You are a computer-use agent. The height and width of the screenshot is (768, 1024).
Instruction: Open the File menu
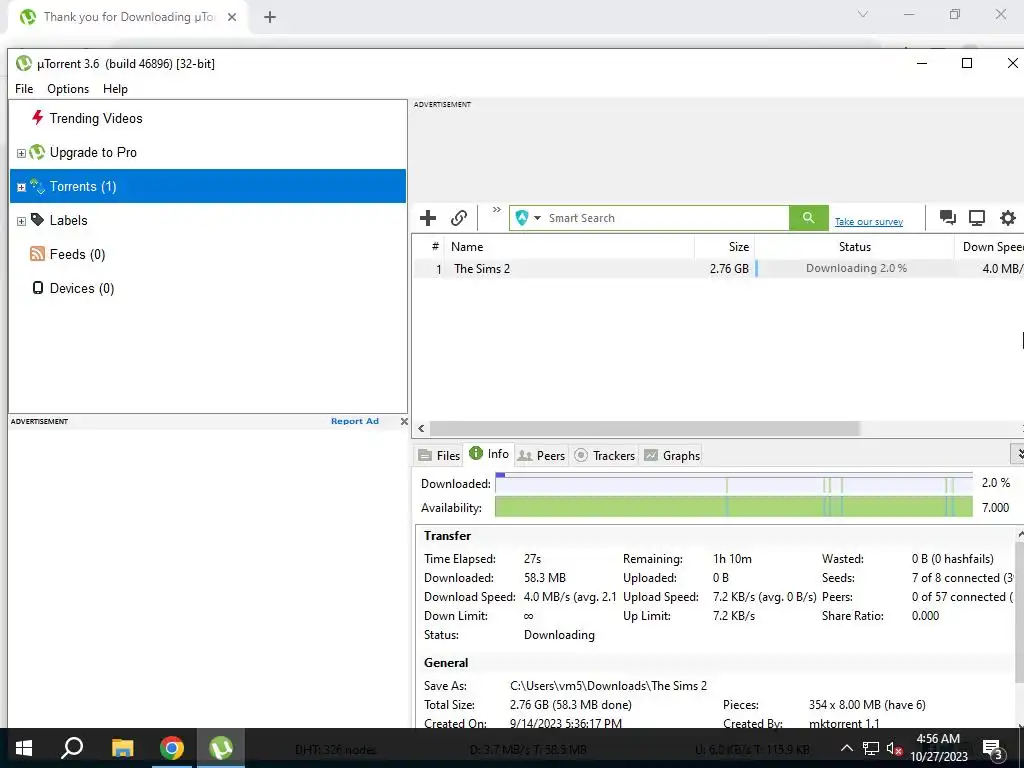24,89
